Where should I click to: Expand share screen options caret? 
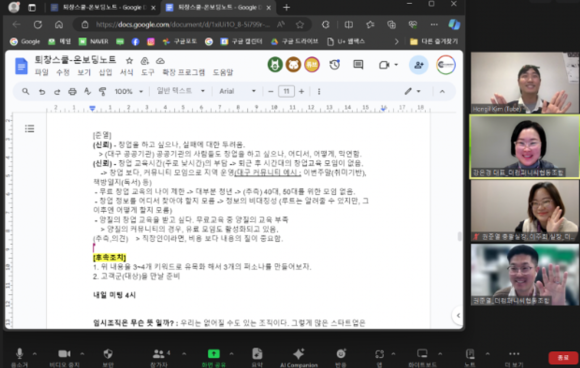[x=231, y=354]
